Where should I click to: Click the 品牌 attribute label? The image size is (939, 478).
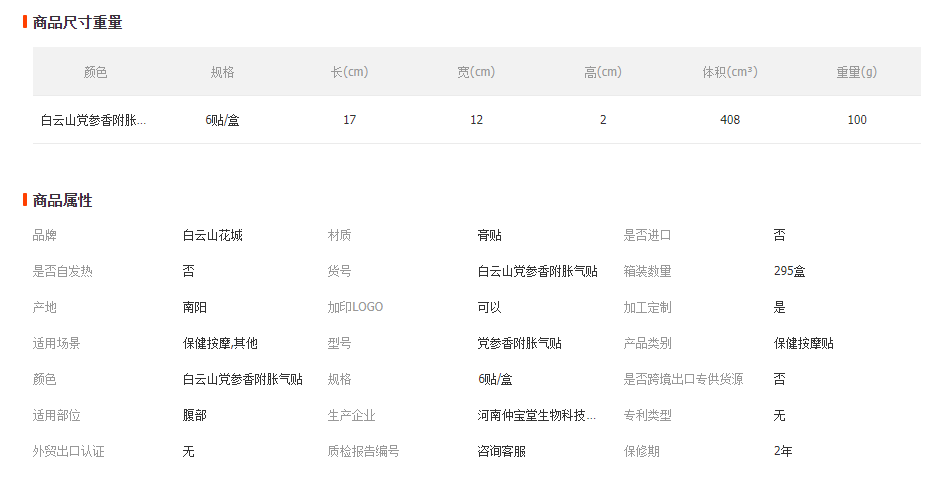tap(44, 235)
